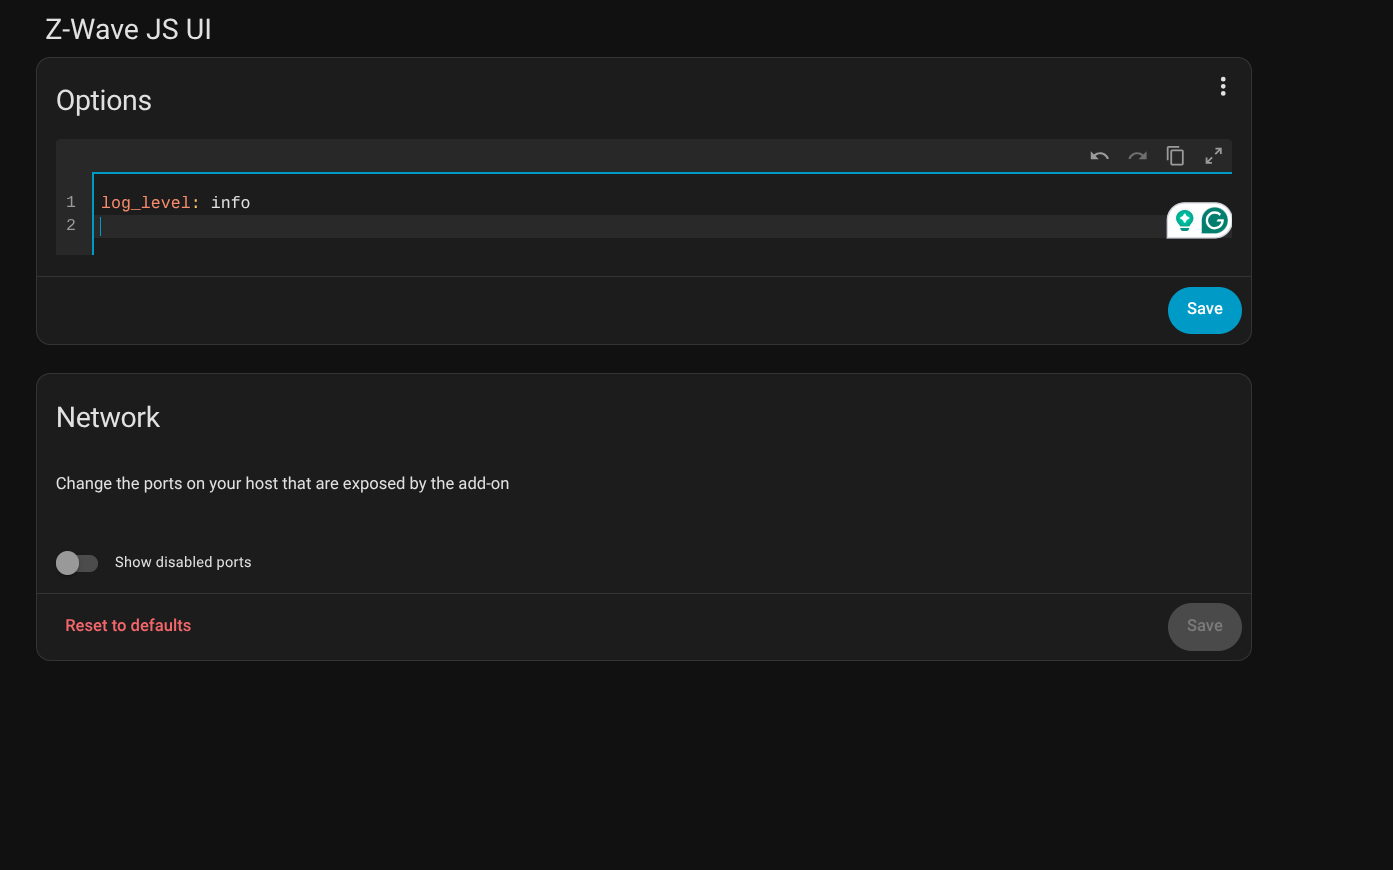Click the Network section's Save button

tap(1204, 627)
